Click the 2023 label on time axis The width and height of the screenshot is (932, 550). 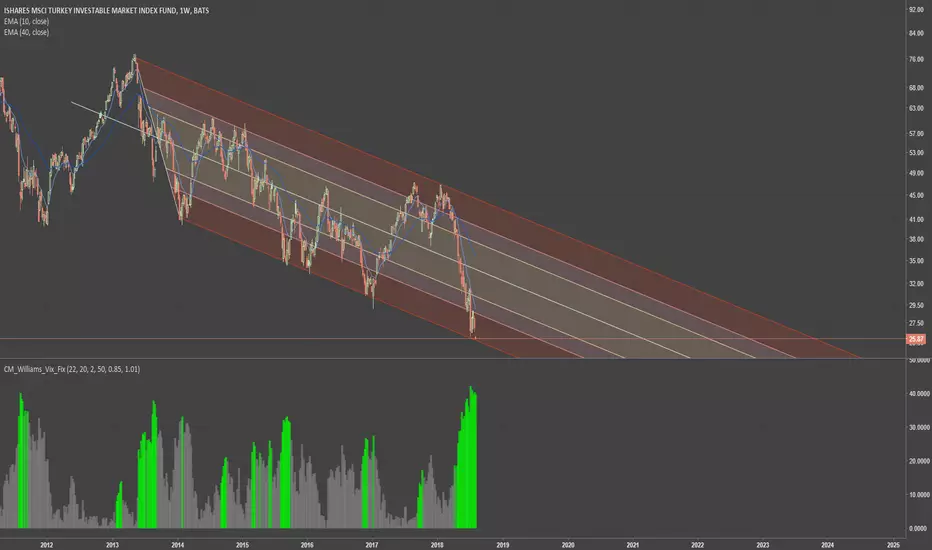tap(763, 545)
